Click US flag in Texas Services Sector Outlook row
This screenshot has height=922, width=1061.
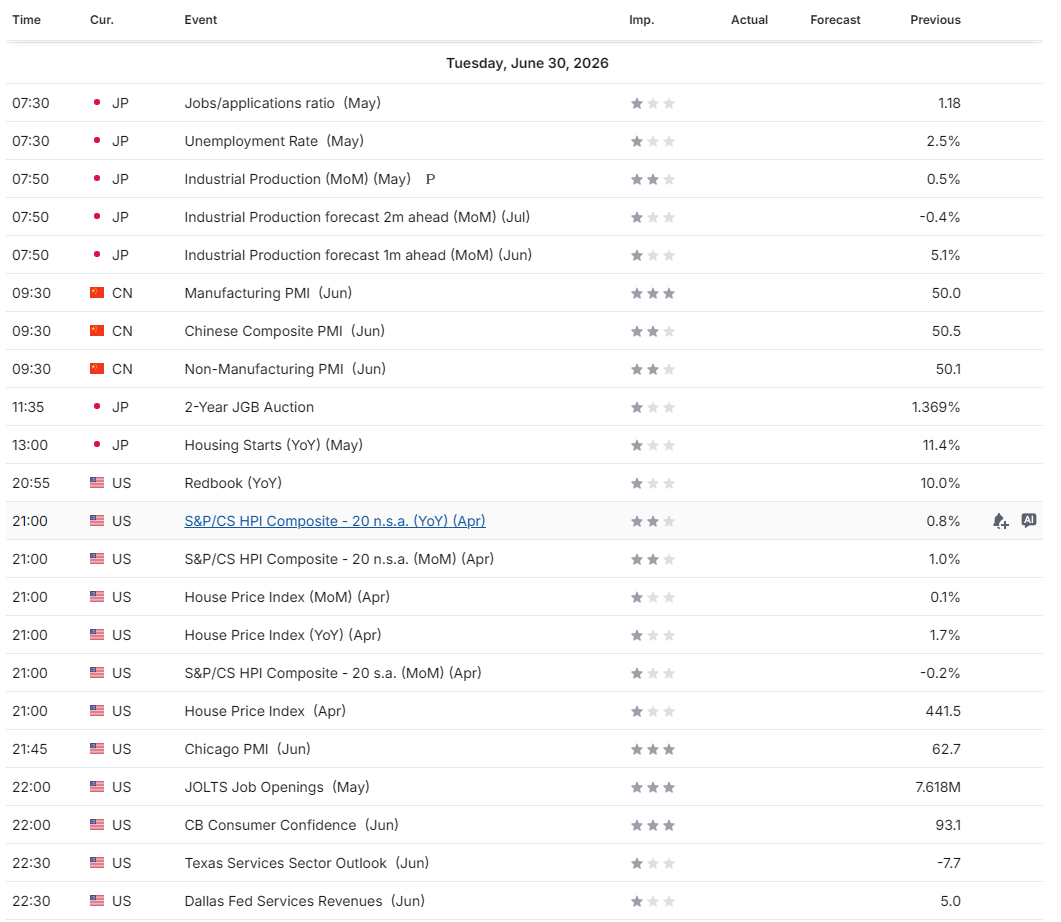click(97, 862)
